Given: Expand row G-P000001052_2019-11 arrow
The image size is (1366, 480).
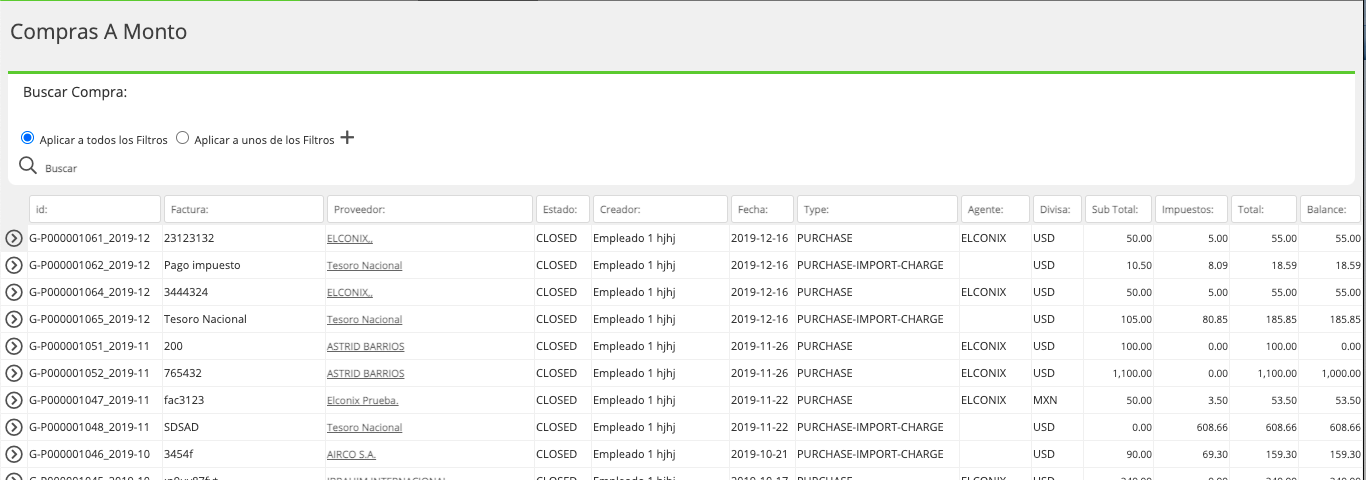Looking at the screenshot, I should pos(14,373).
